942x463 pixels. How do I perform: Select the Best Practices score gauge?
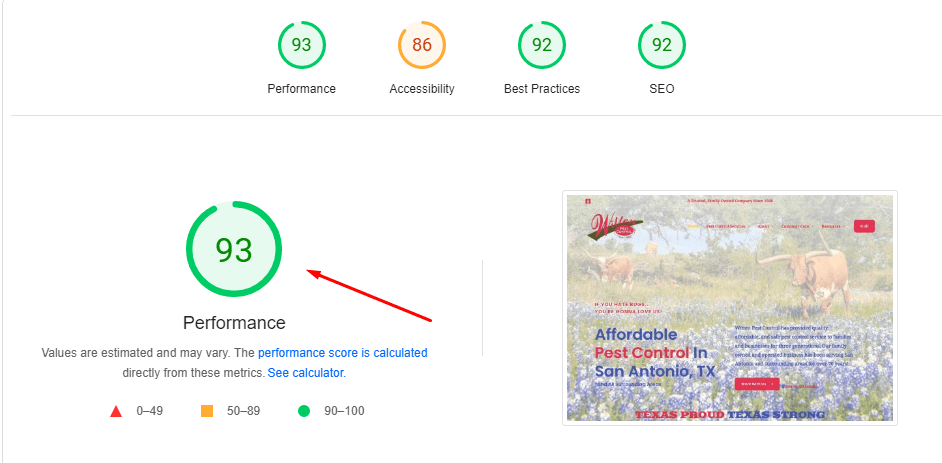tap(541, 45)
